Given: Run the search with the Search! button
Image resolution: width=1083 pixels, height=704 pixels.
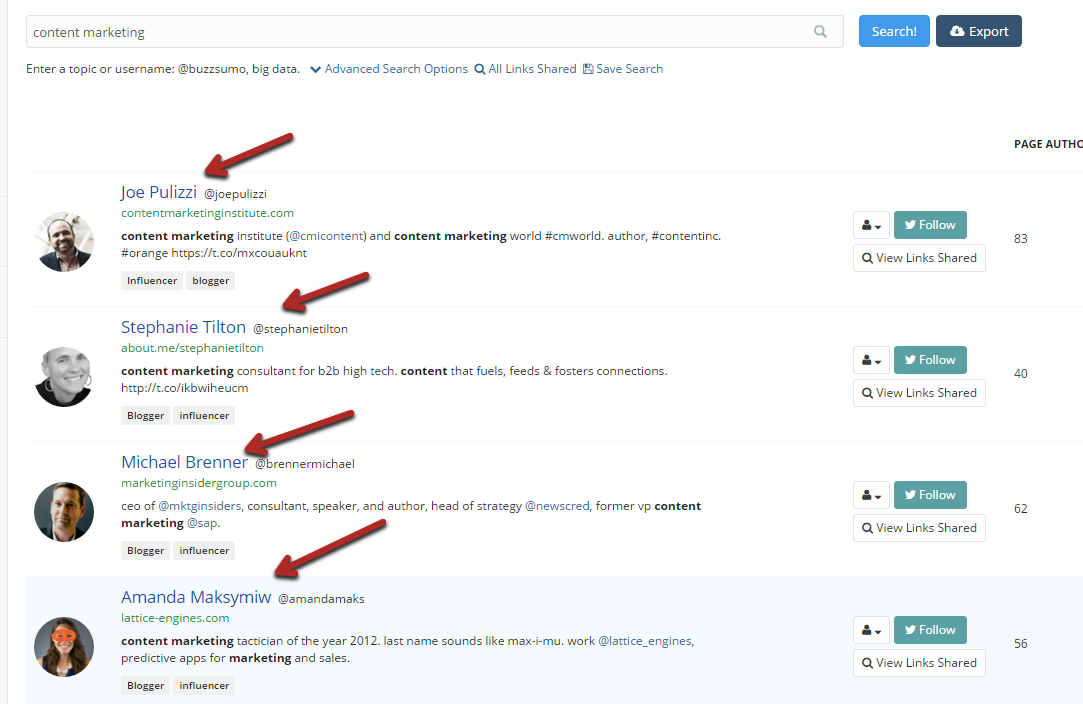Looking at the screenshot, I should [x=894, y=31].
